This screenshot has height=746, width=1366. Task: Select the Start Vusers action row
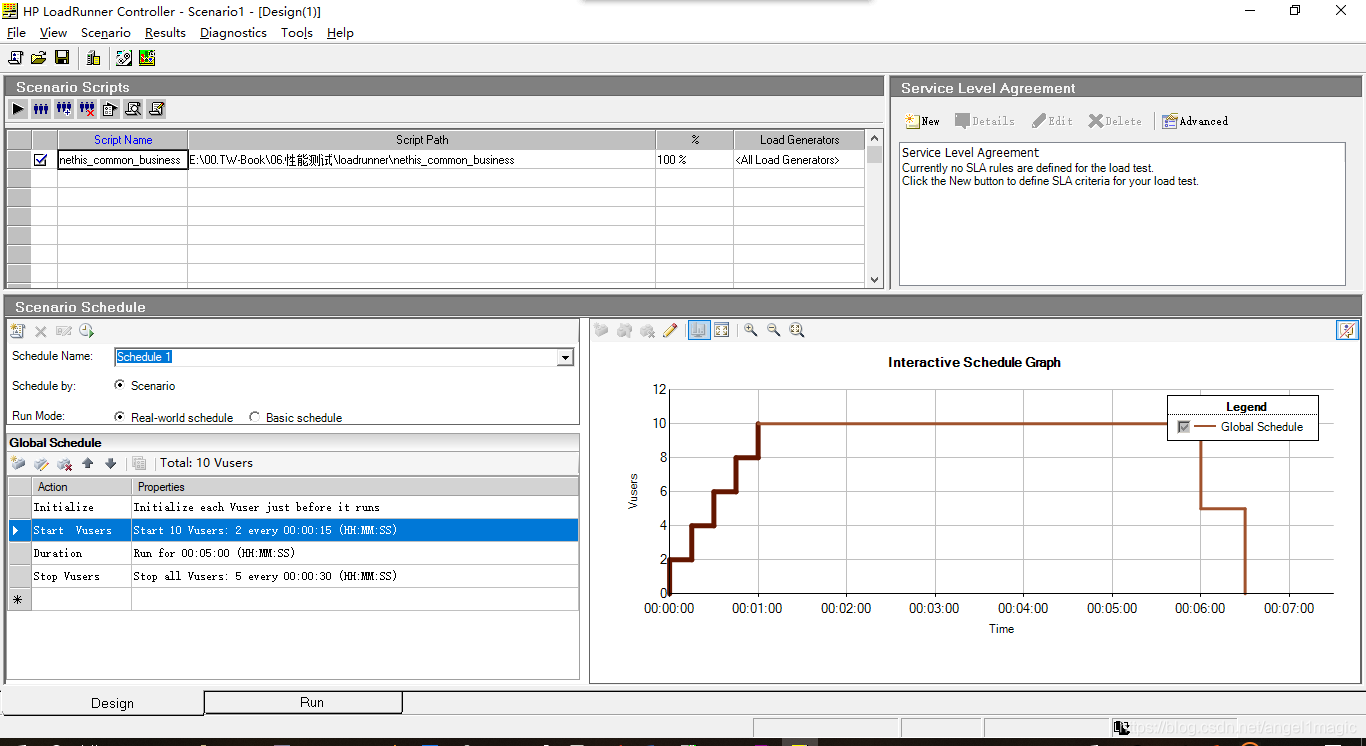[293, 530]
